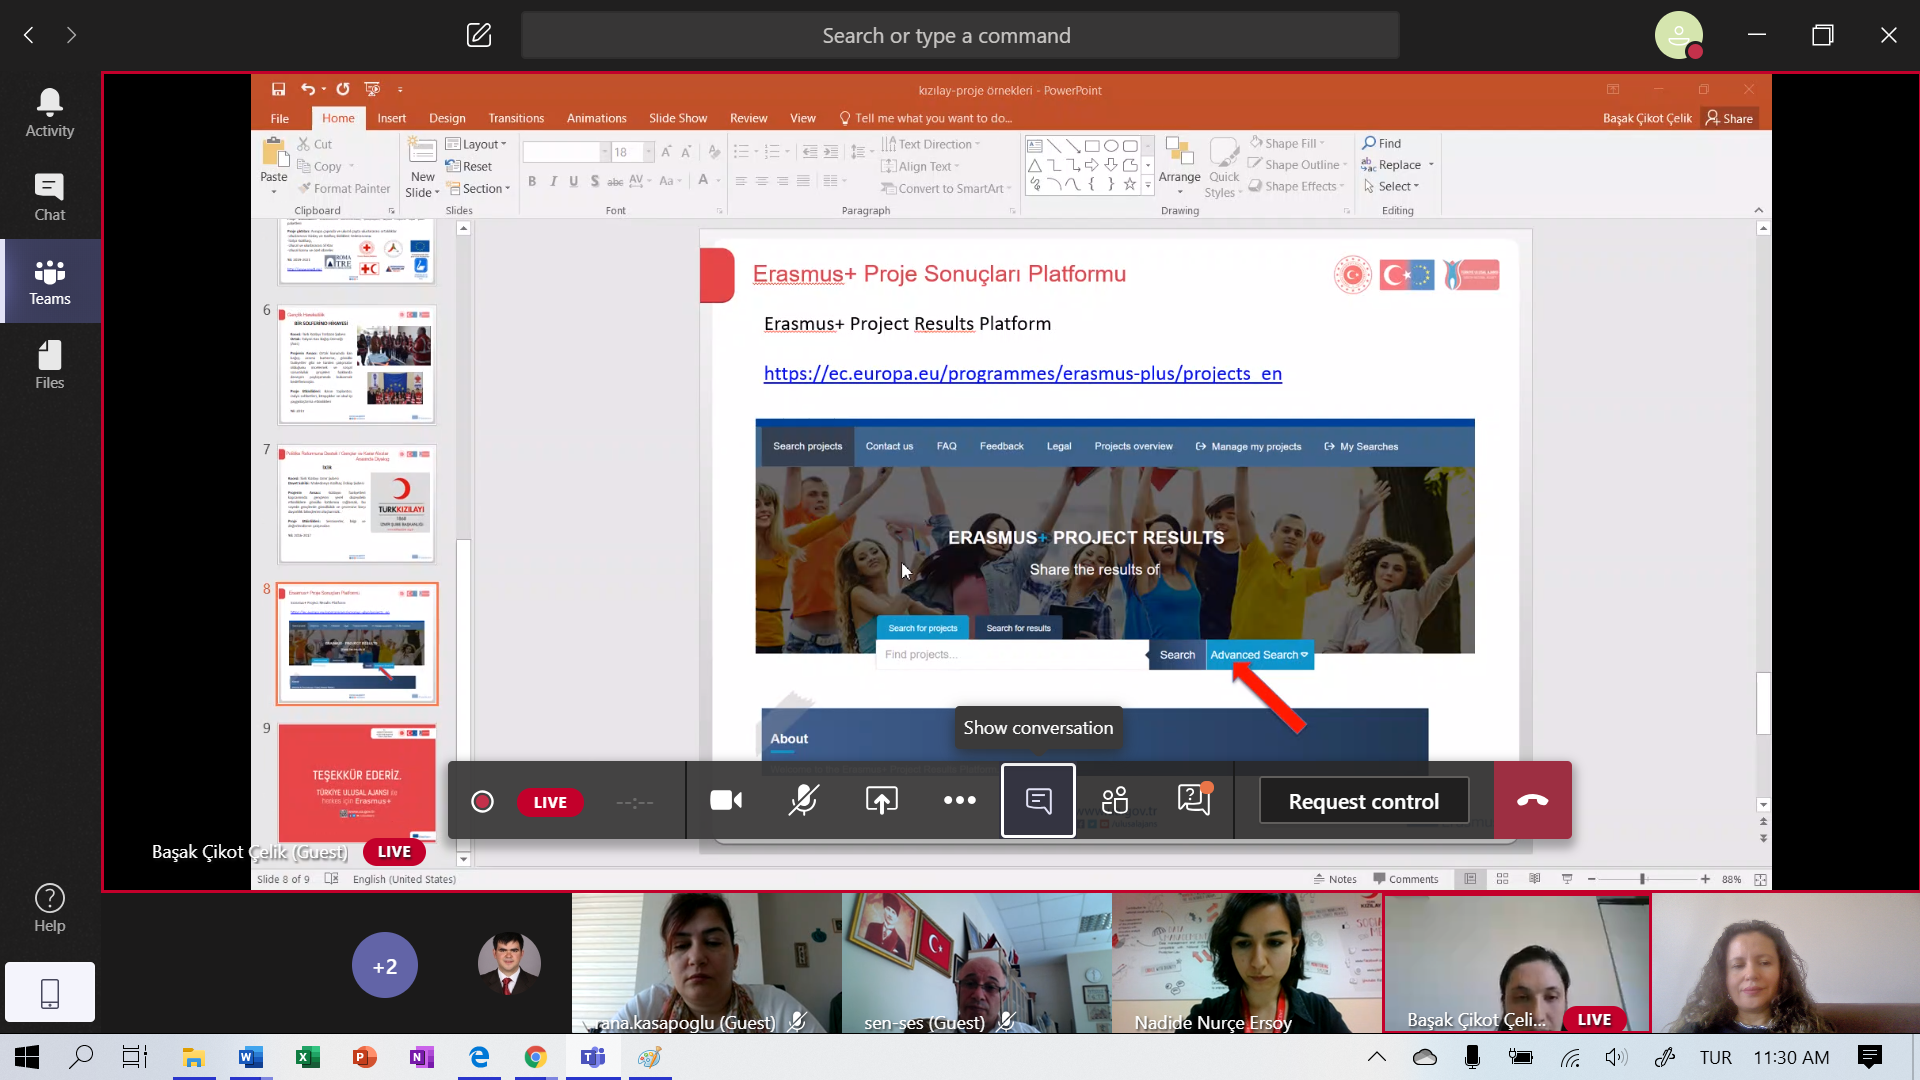The image size is (1920, 1080).
Task: Open Files in the Teams sidebar
Action: [x=49, y=365]
